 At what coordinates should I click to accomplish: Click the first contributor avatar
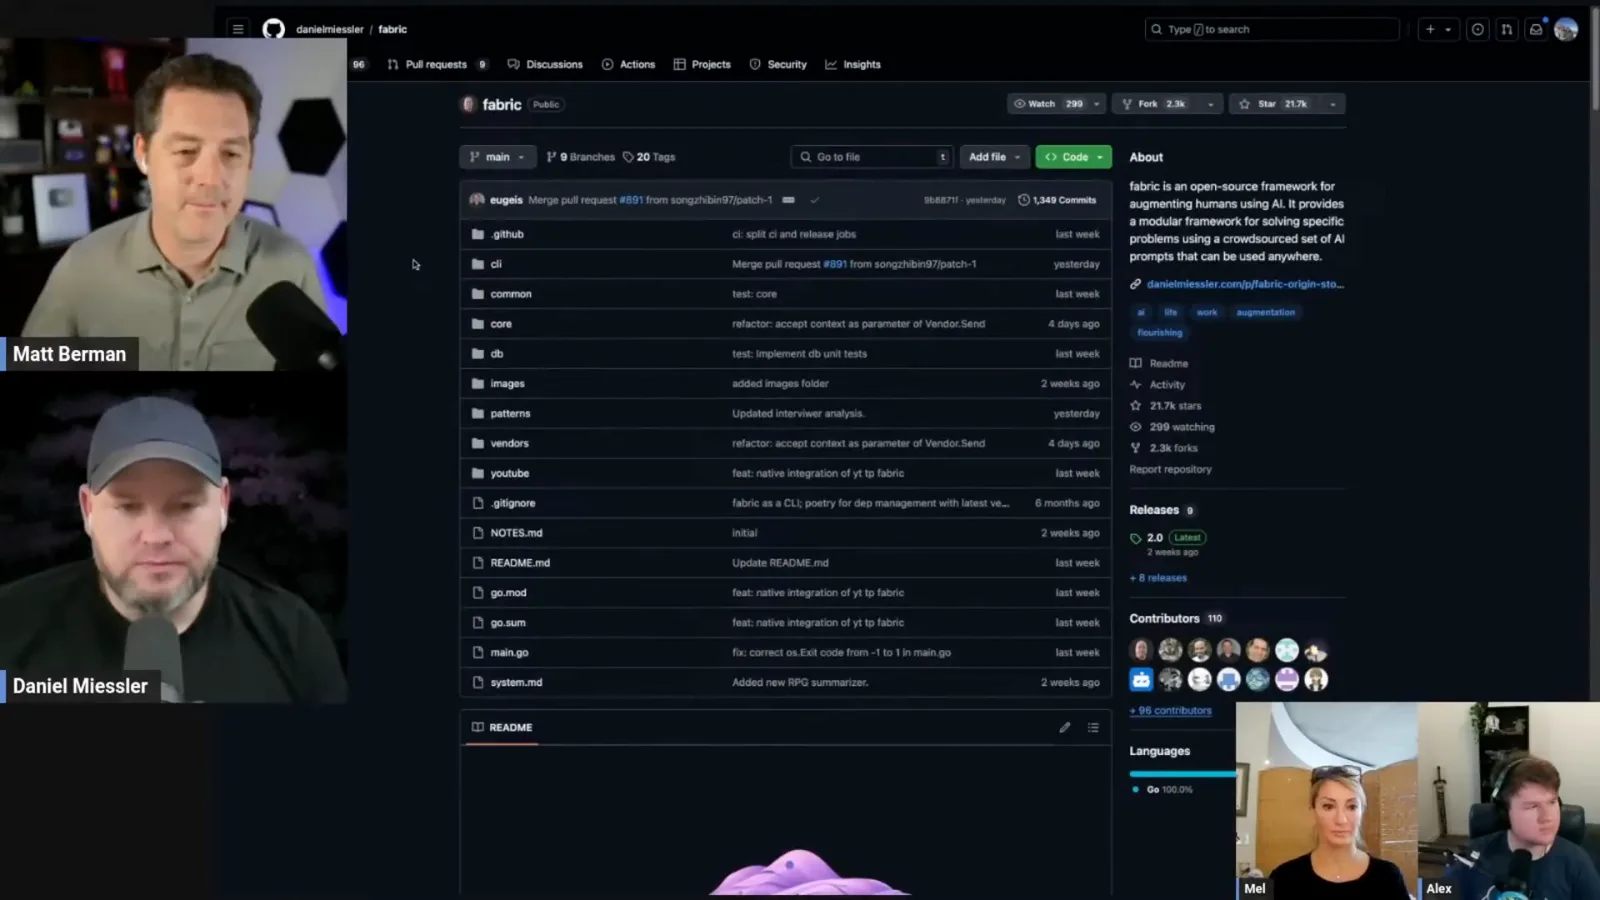[x=1141, y=650]
